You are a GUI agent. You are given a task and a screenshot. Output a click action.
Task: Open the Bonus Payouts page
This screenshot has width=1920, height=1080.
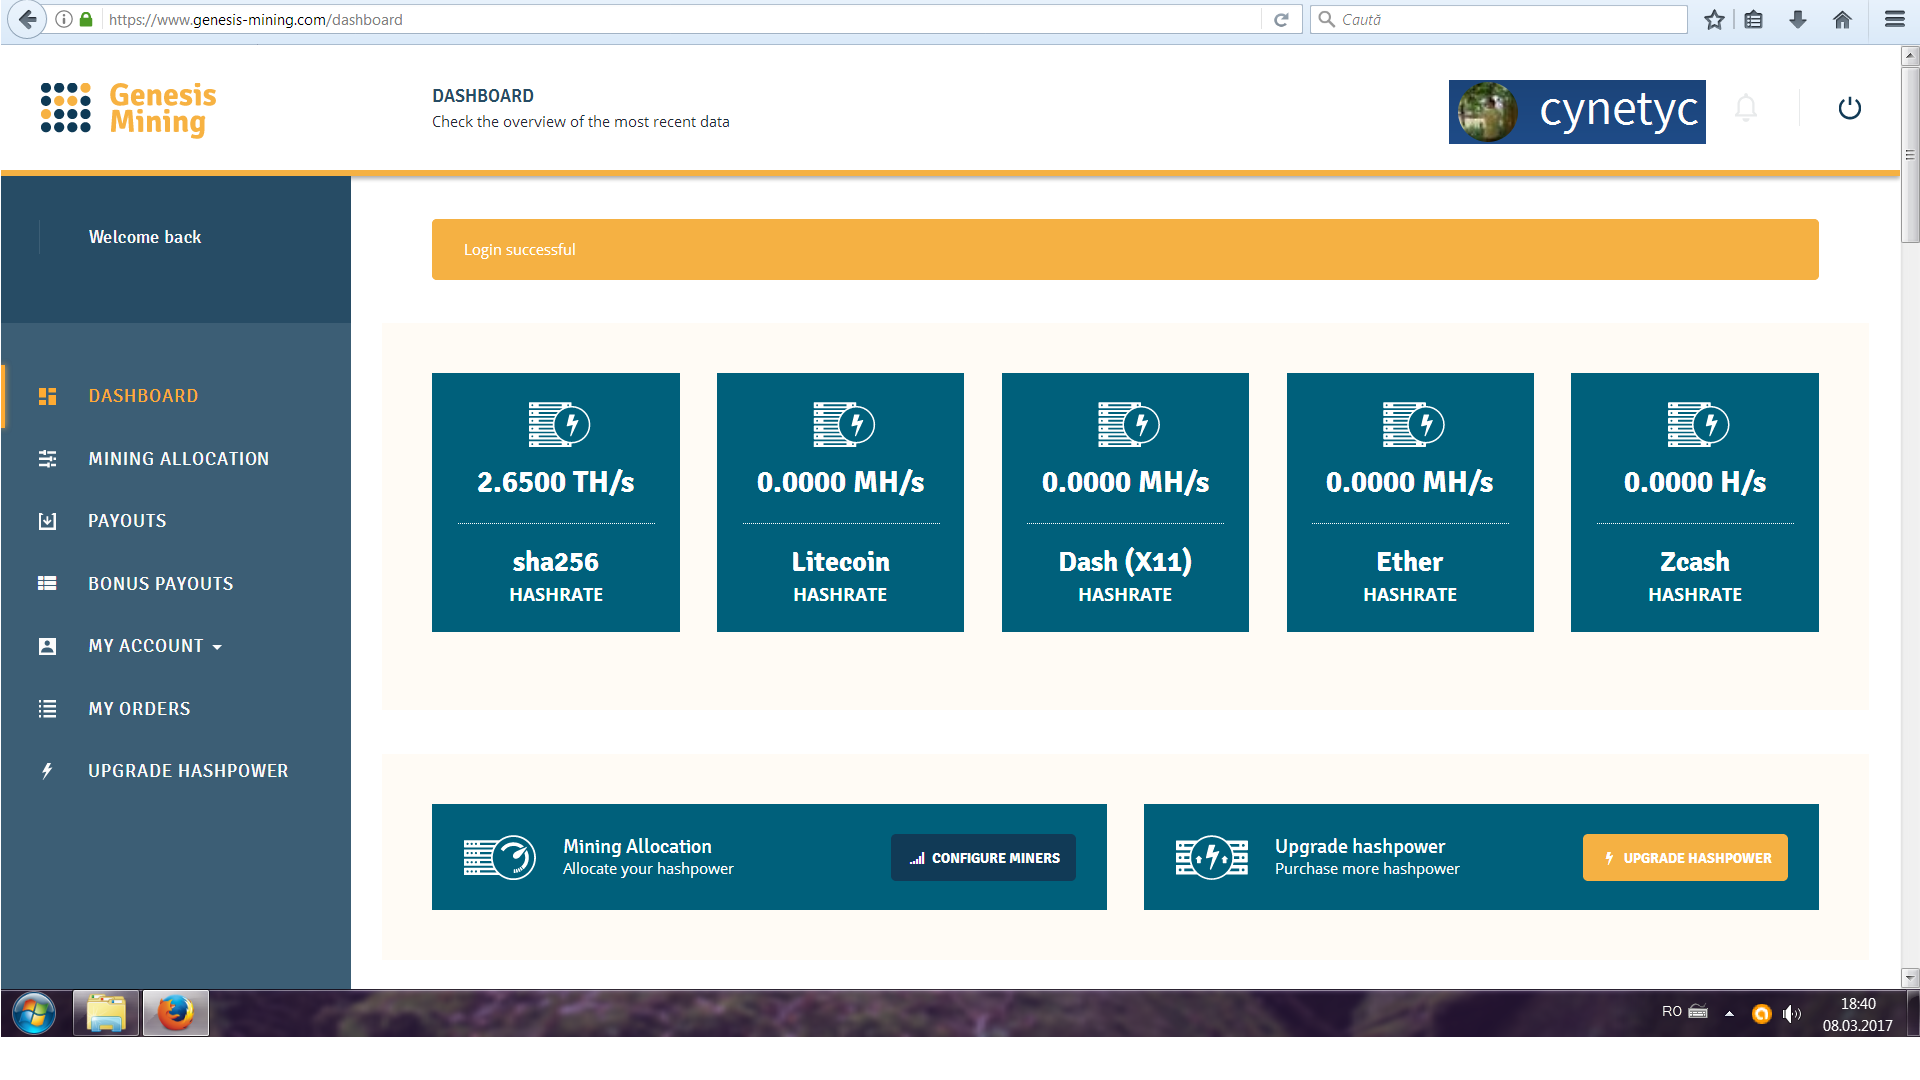[x=160, y=584]
